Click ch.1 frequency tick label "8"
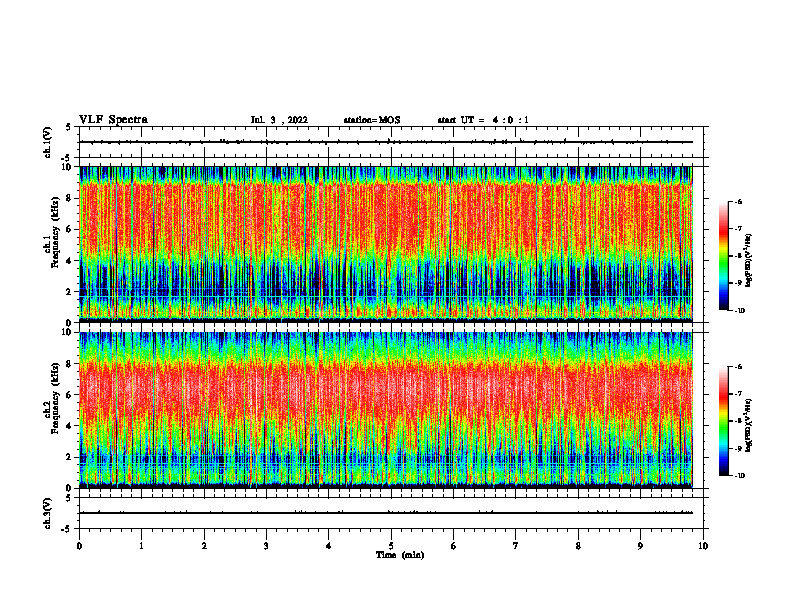The height and width of the screenshot is (612, 792). [70, 198]
